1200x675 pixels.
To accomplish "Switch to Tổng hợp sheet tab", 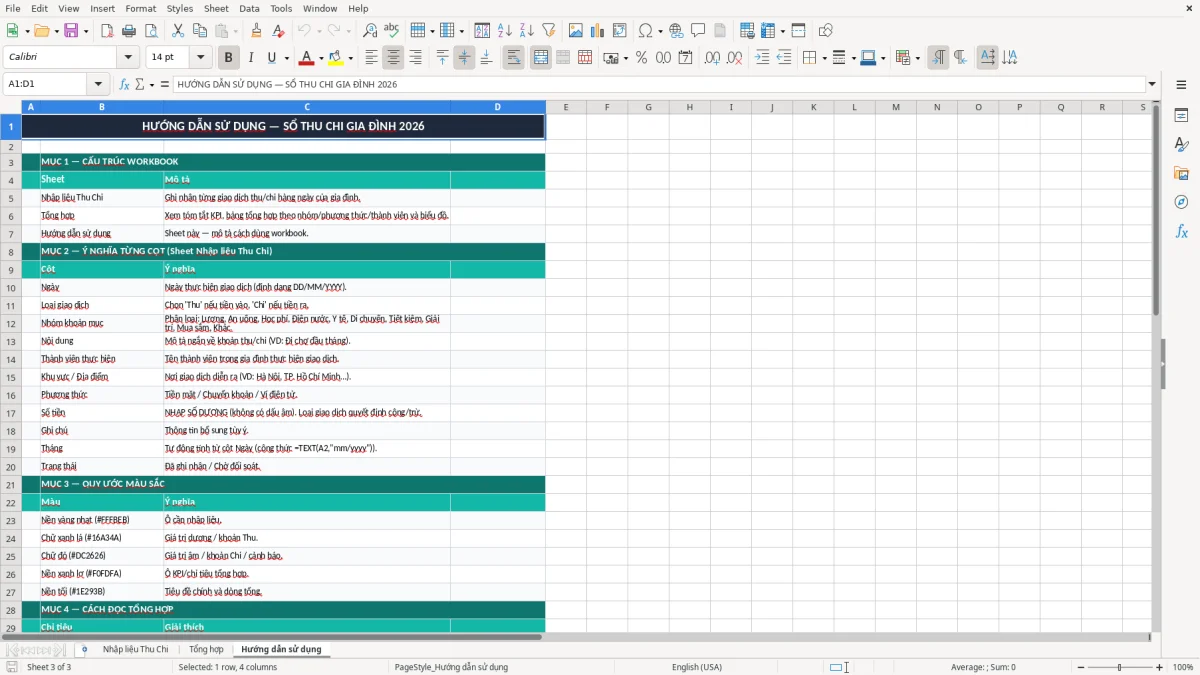I will point(206,649).
